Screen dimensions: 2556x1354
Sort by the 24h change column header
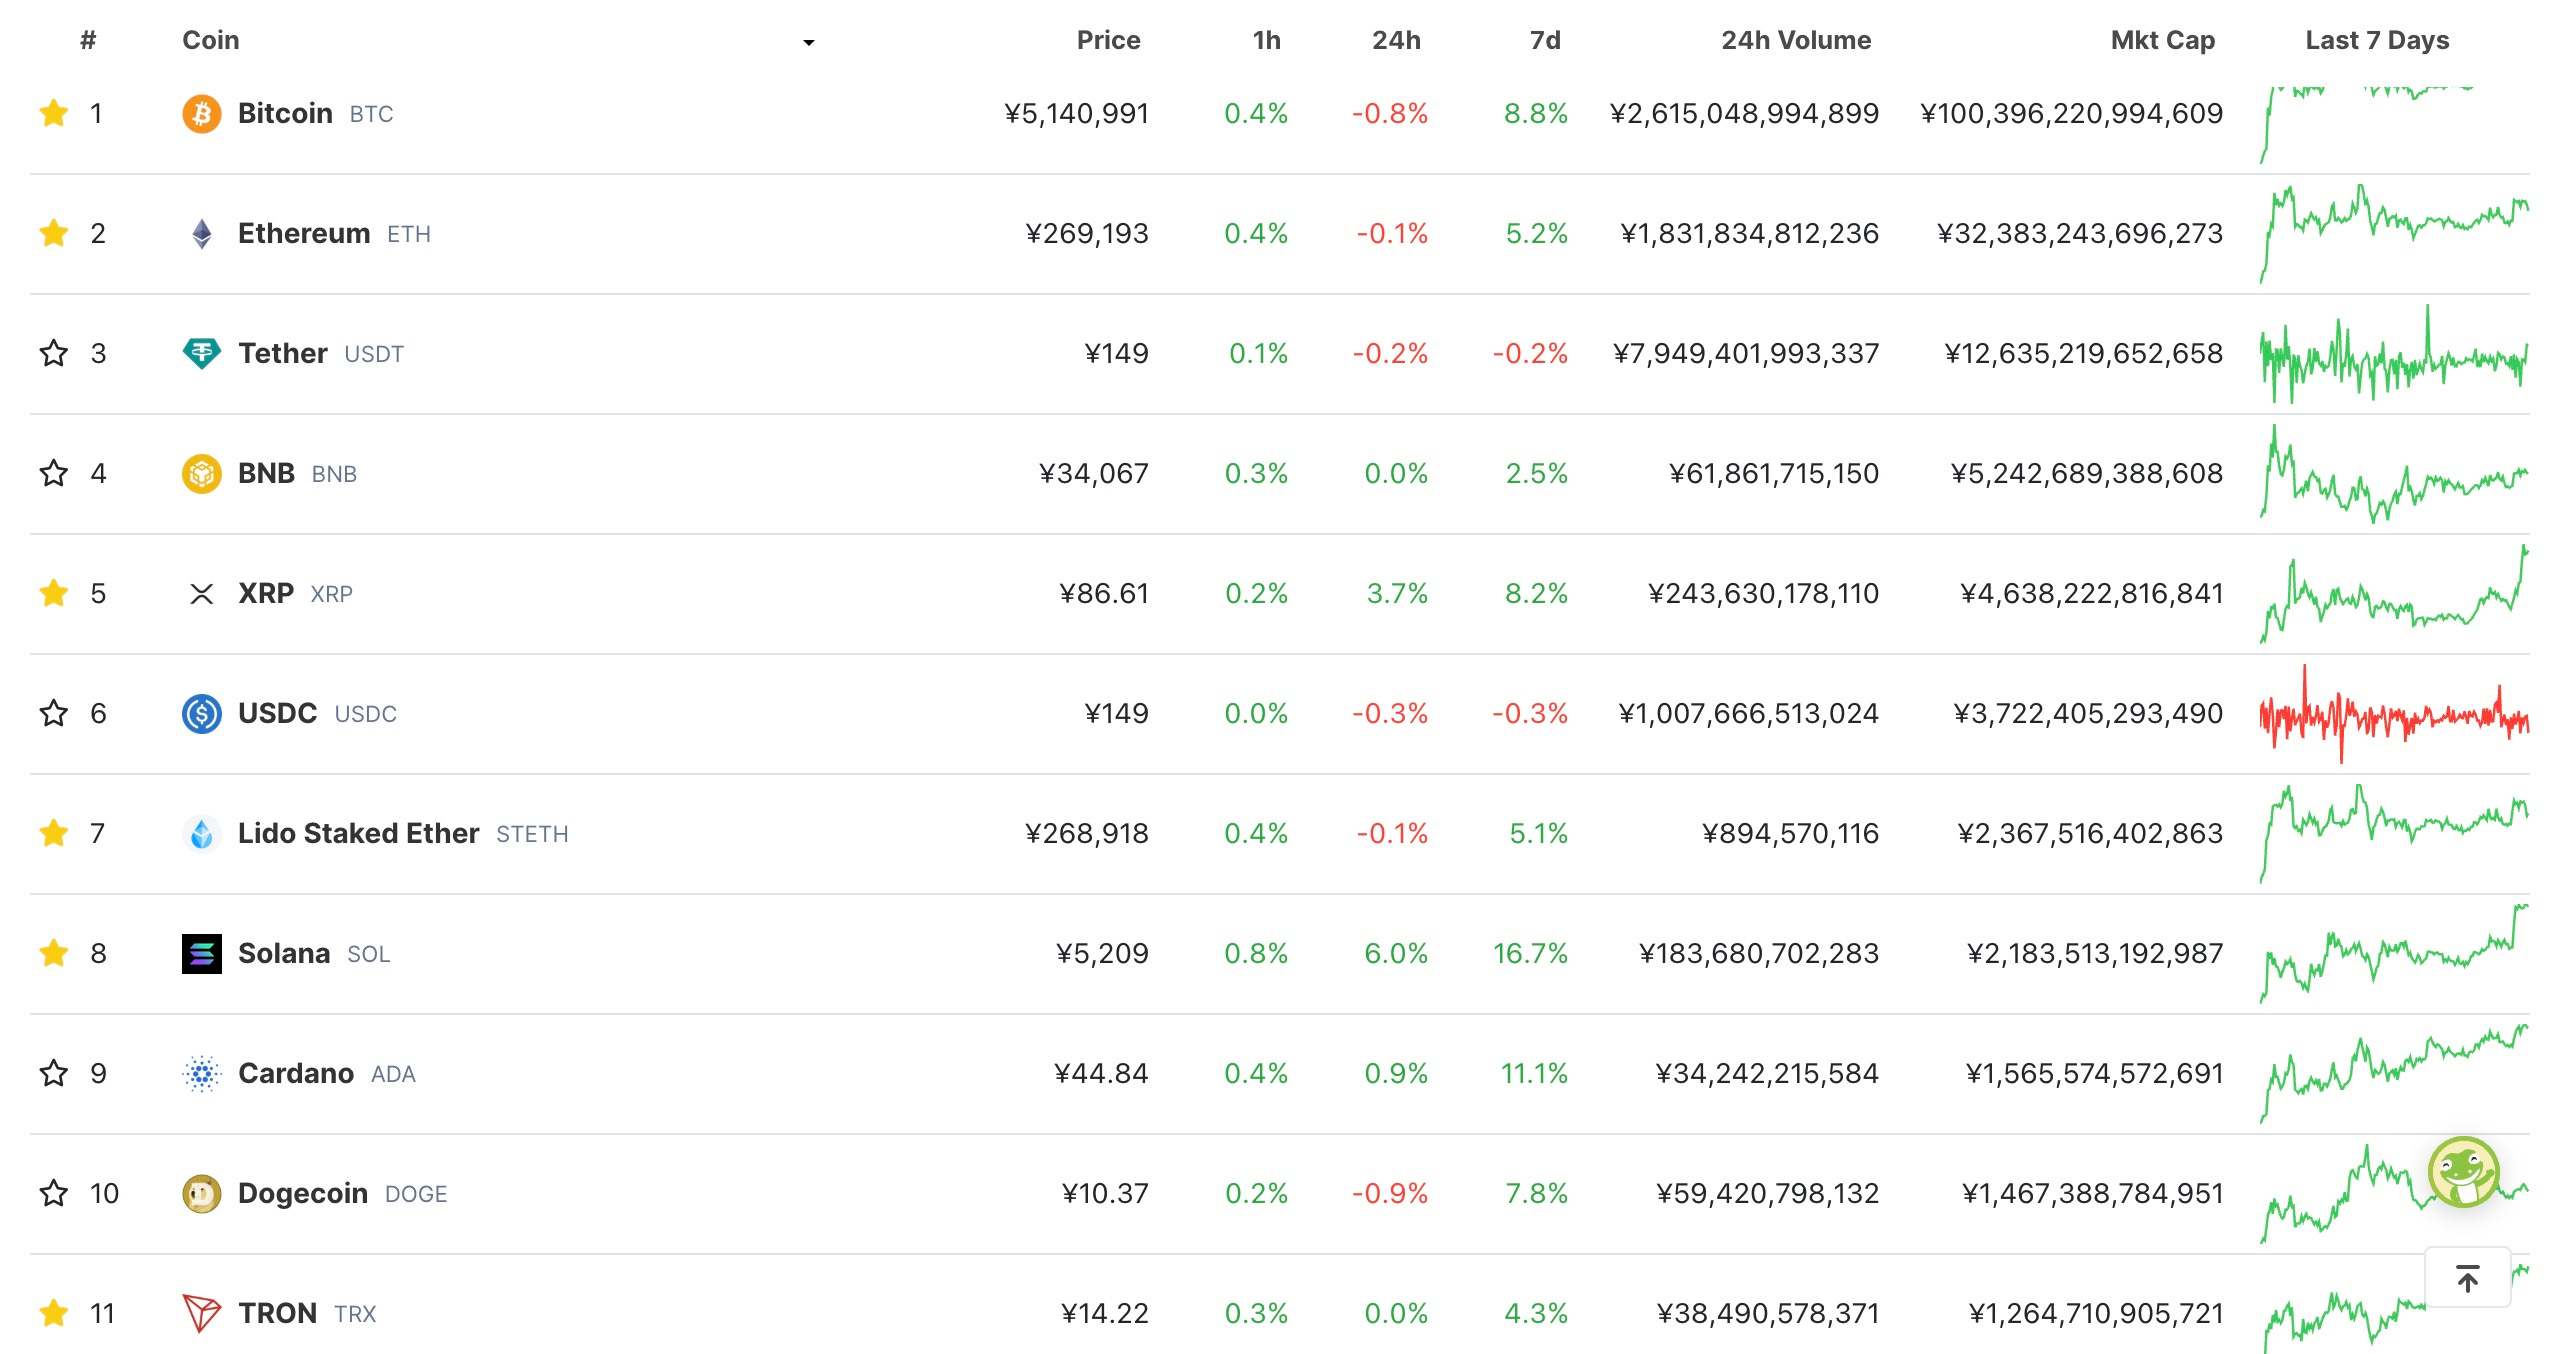[x=1396, y=40]
